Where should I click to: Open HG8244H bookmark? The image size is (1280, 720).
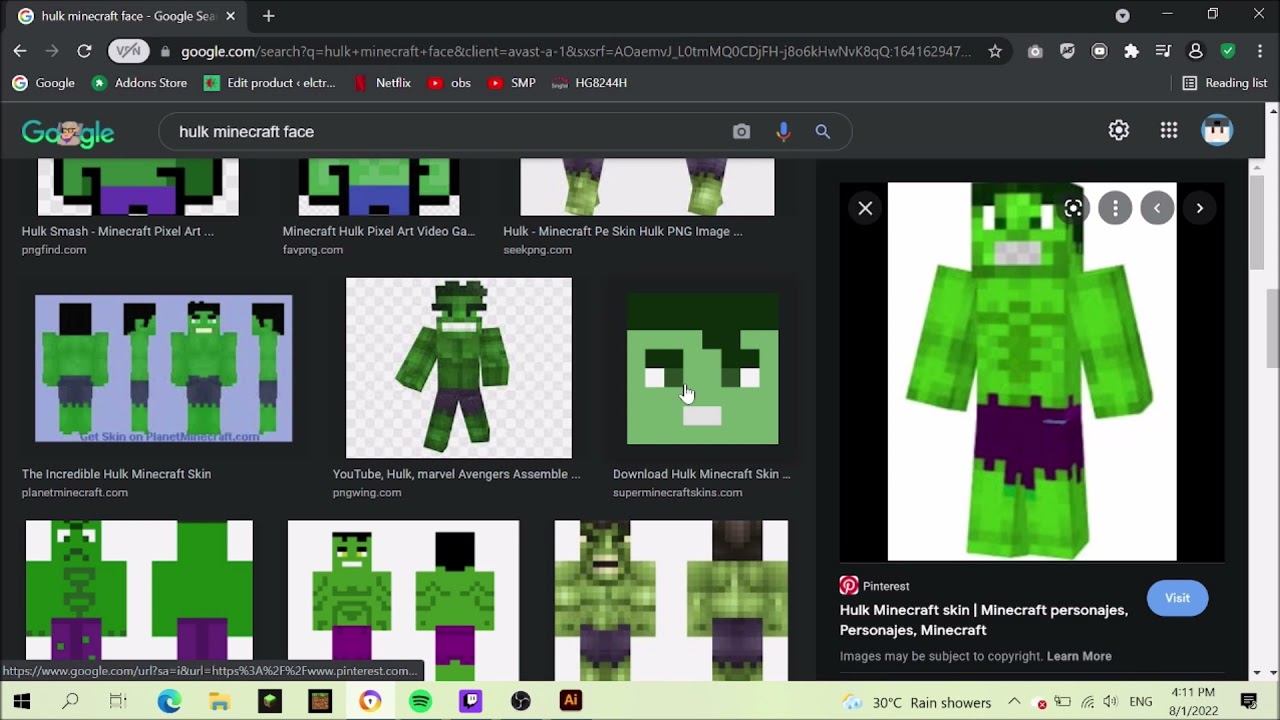point(589,83)
